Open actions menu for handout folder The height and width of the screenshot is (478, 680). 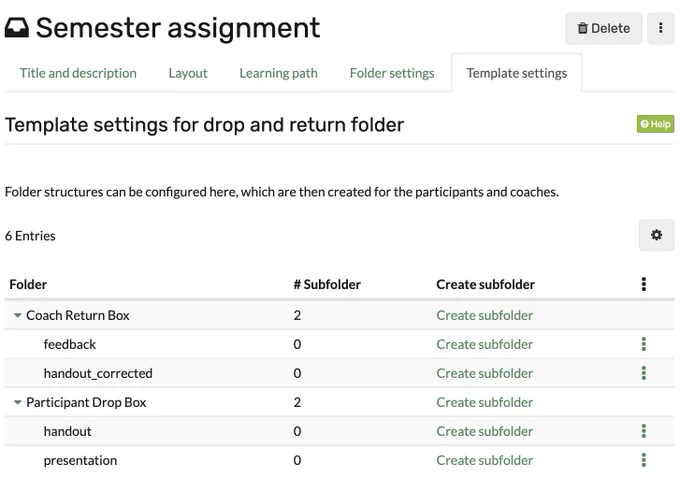644,431
